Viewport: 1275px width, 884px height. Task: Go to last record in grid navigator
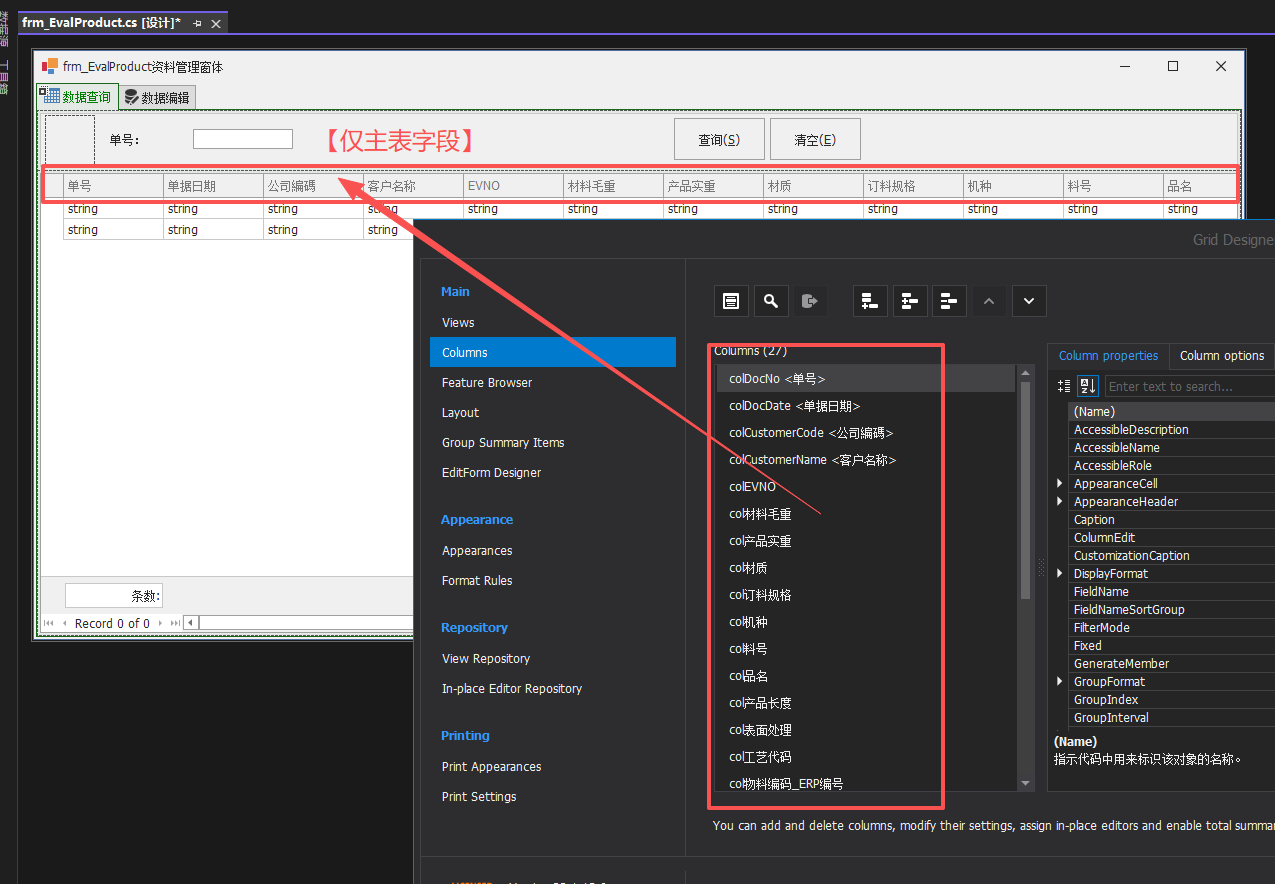176,623
